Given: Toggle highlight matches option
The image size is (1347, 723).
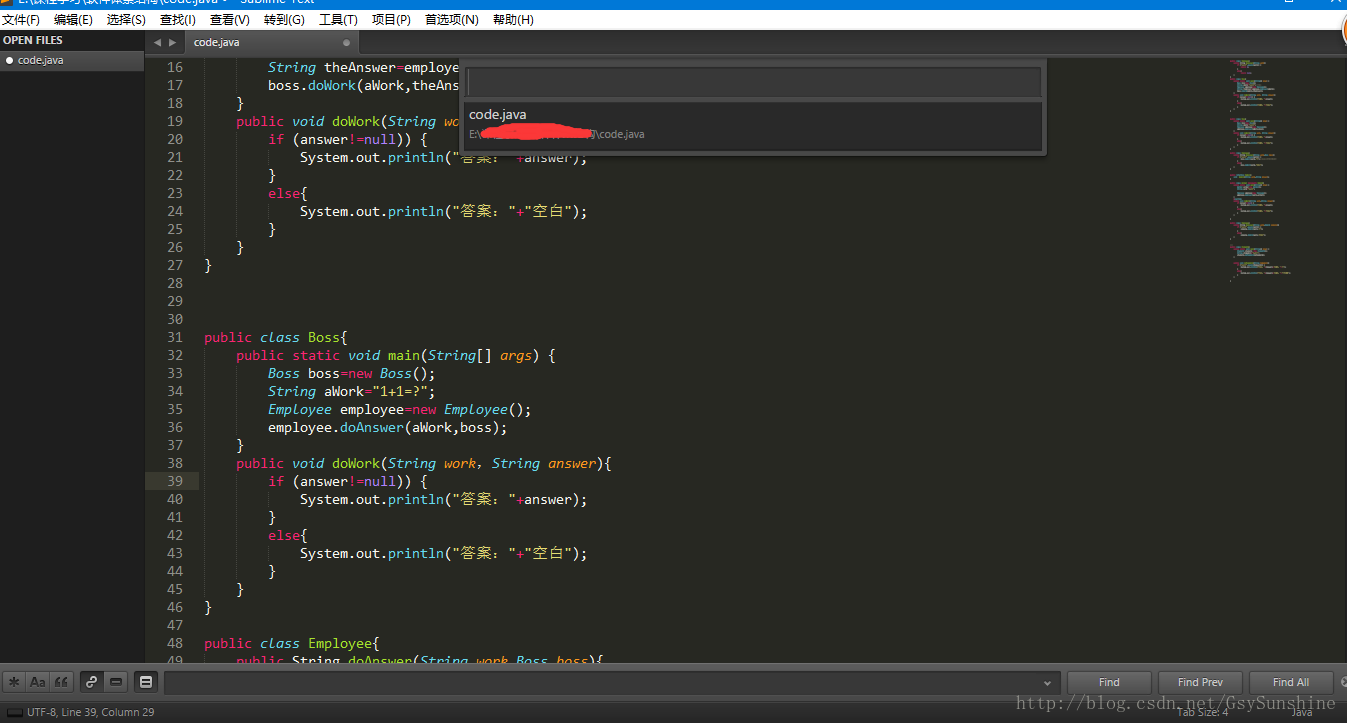Looking at the screenshot, I should (146, 682).
